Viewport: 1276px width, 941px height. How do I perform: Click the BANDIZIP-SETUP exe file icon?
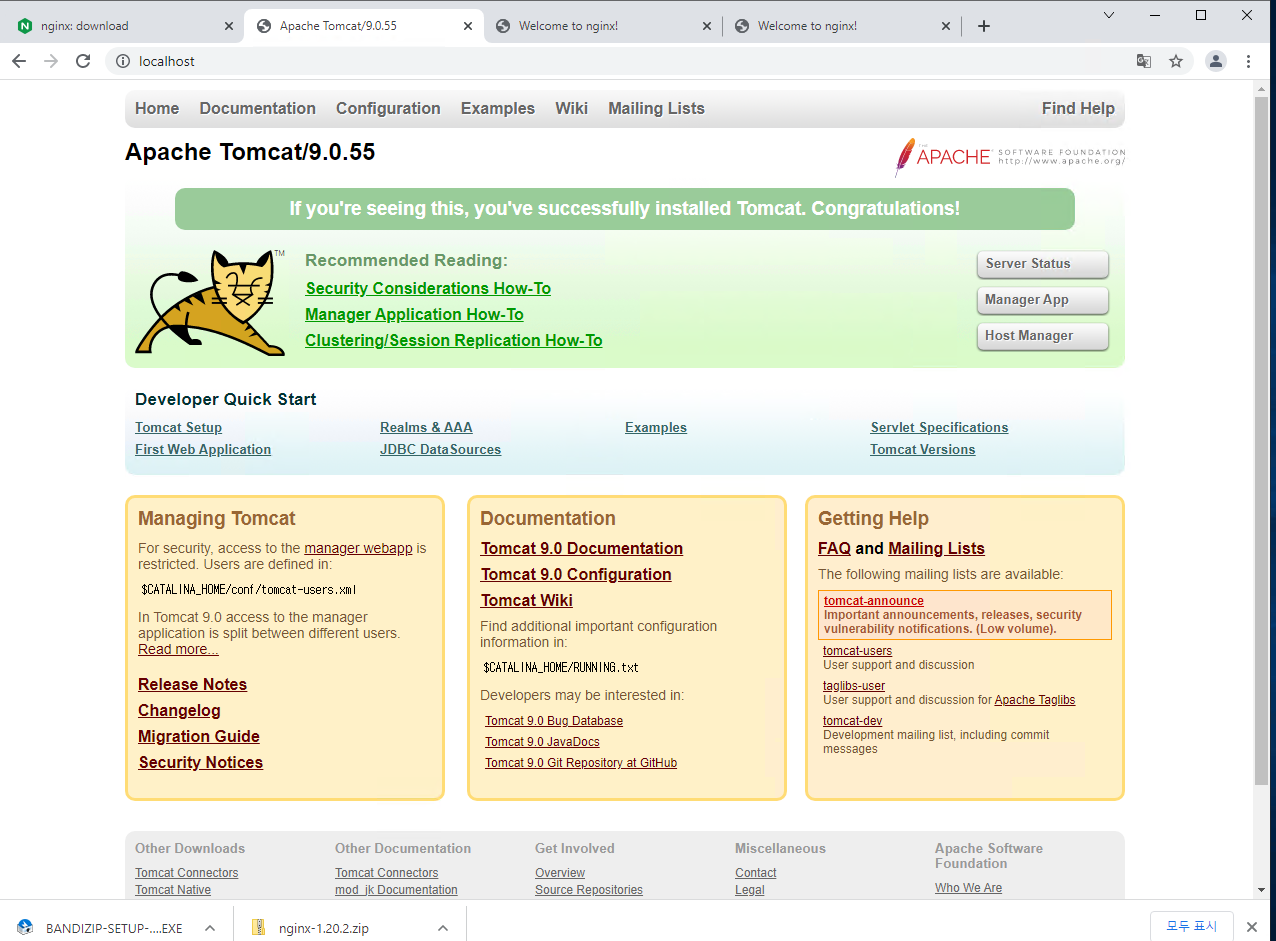click(x=25, y=927)
